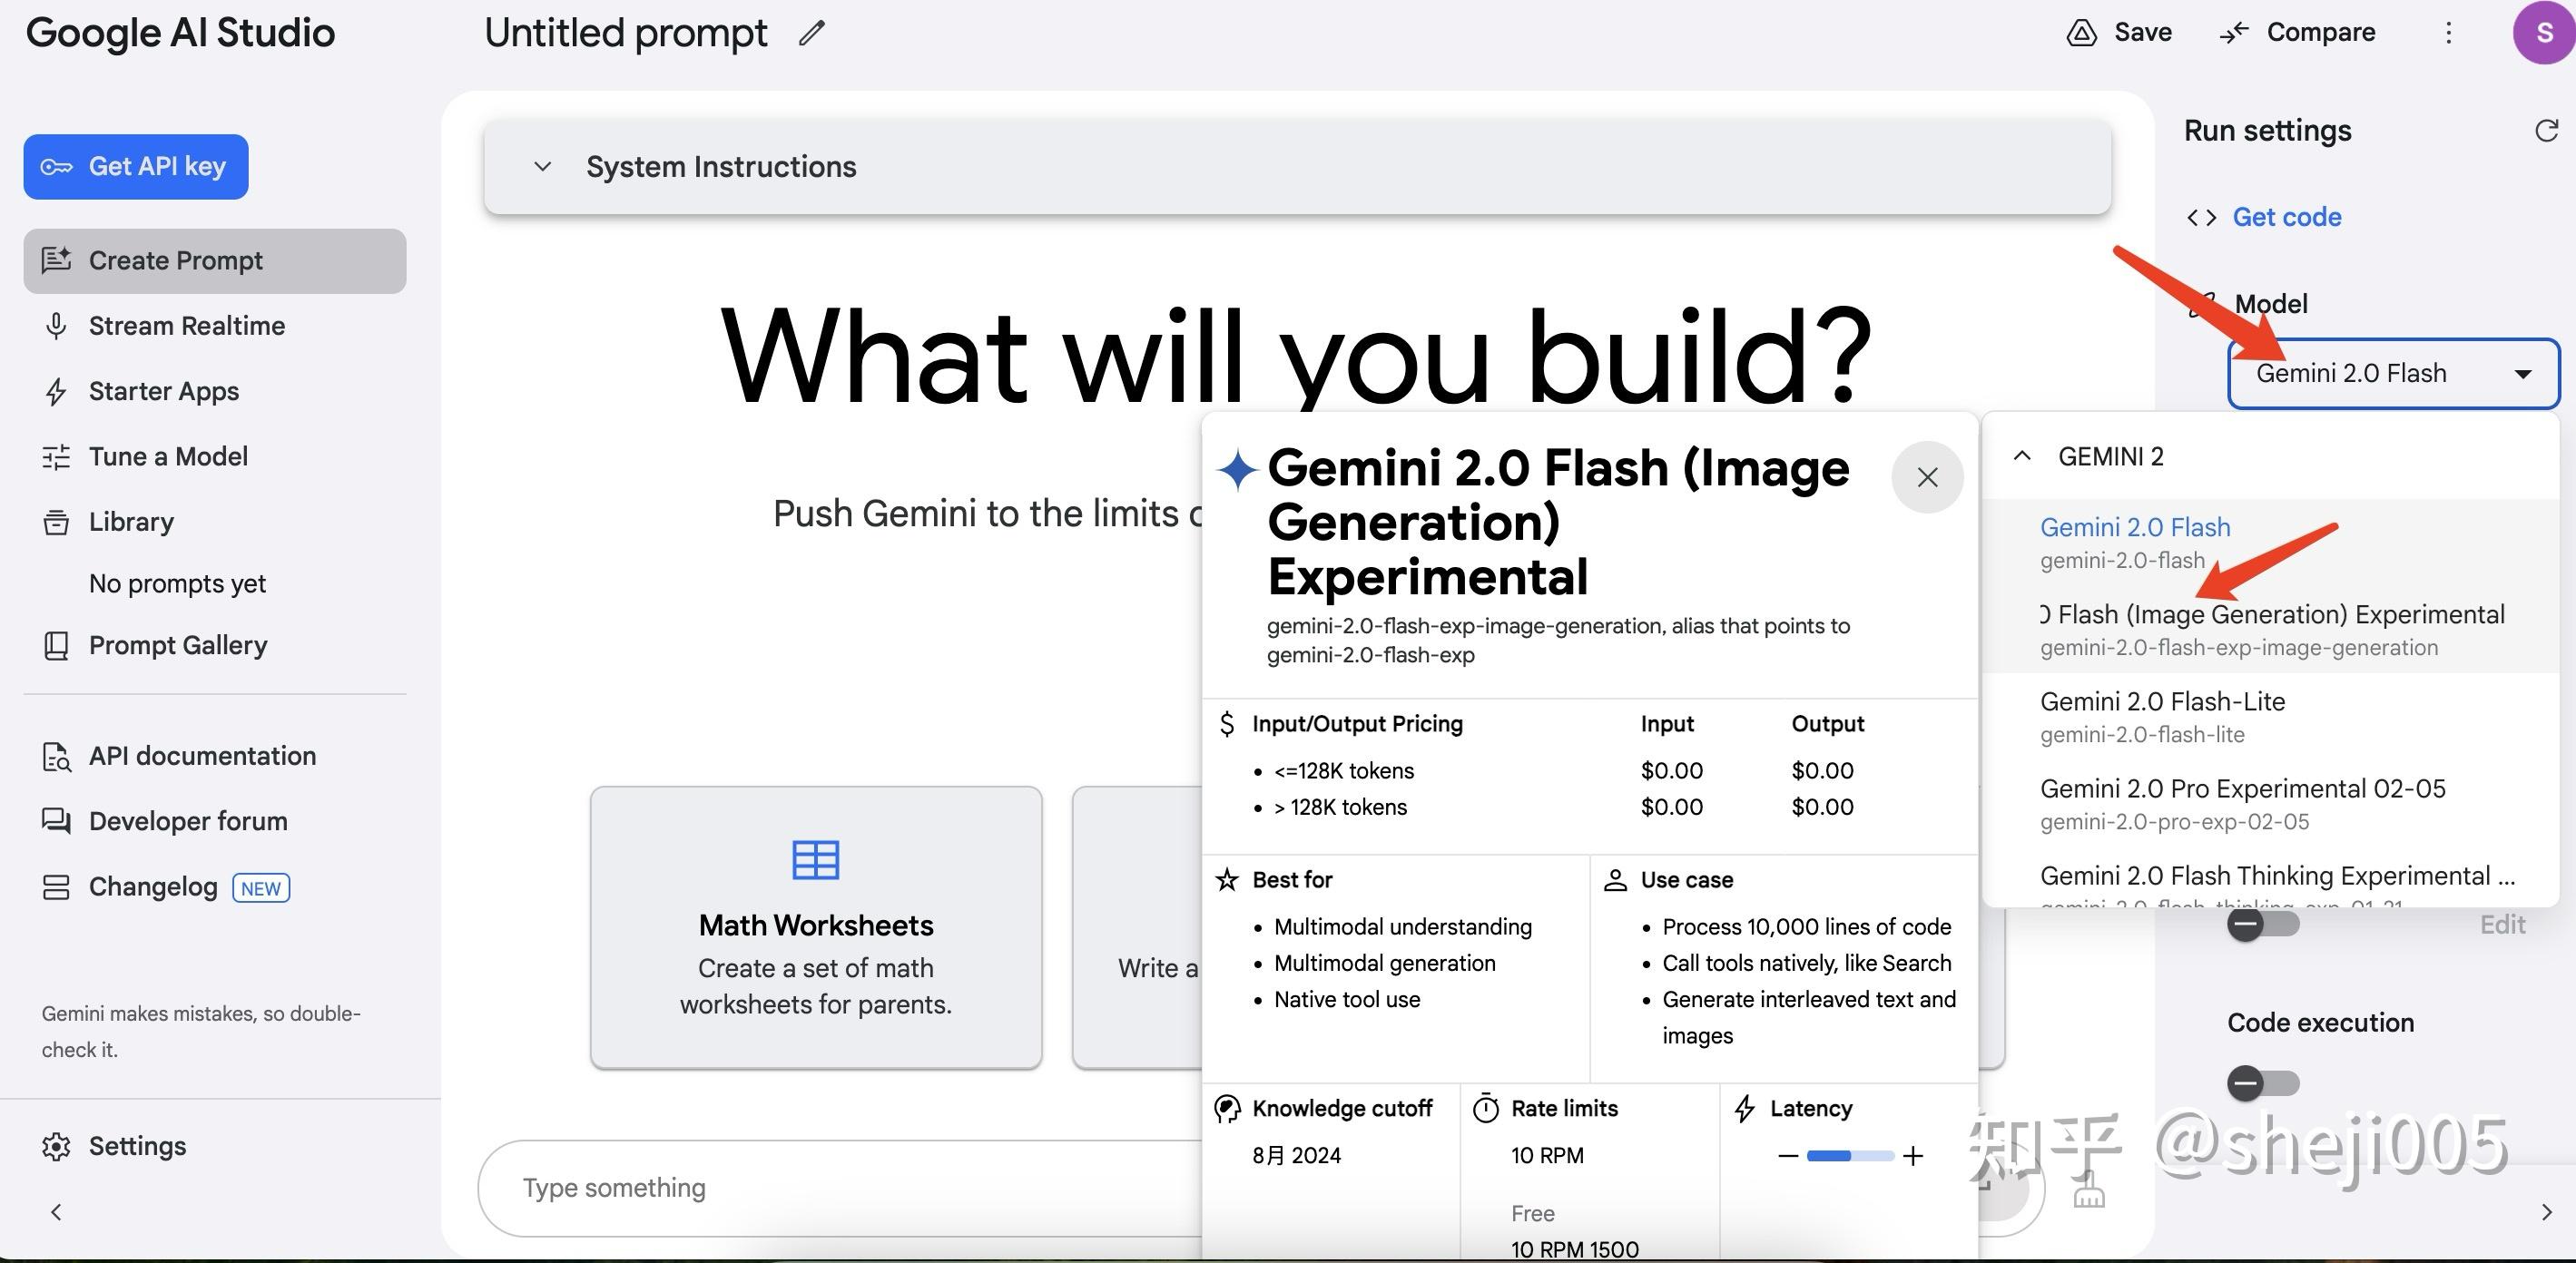Open the Changelog with NEW badge
2576x1263 pixels.
(x=154, y=886)
